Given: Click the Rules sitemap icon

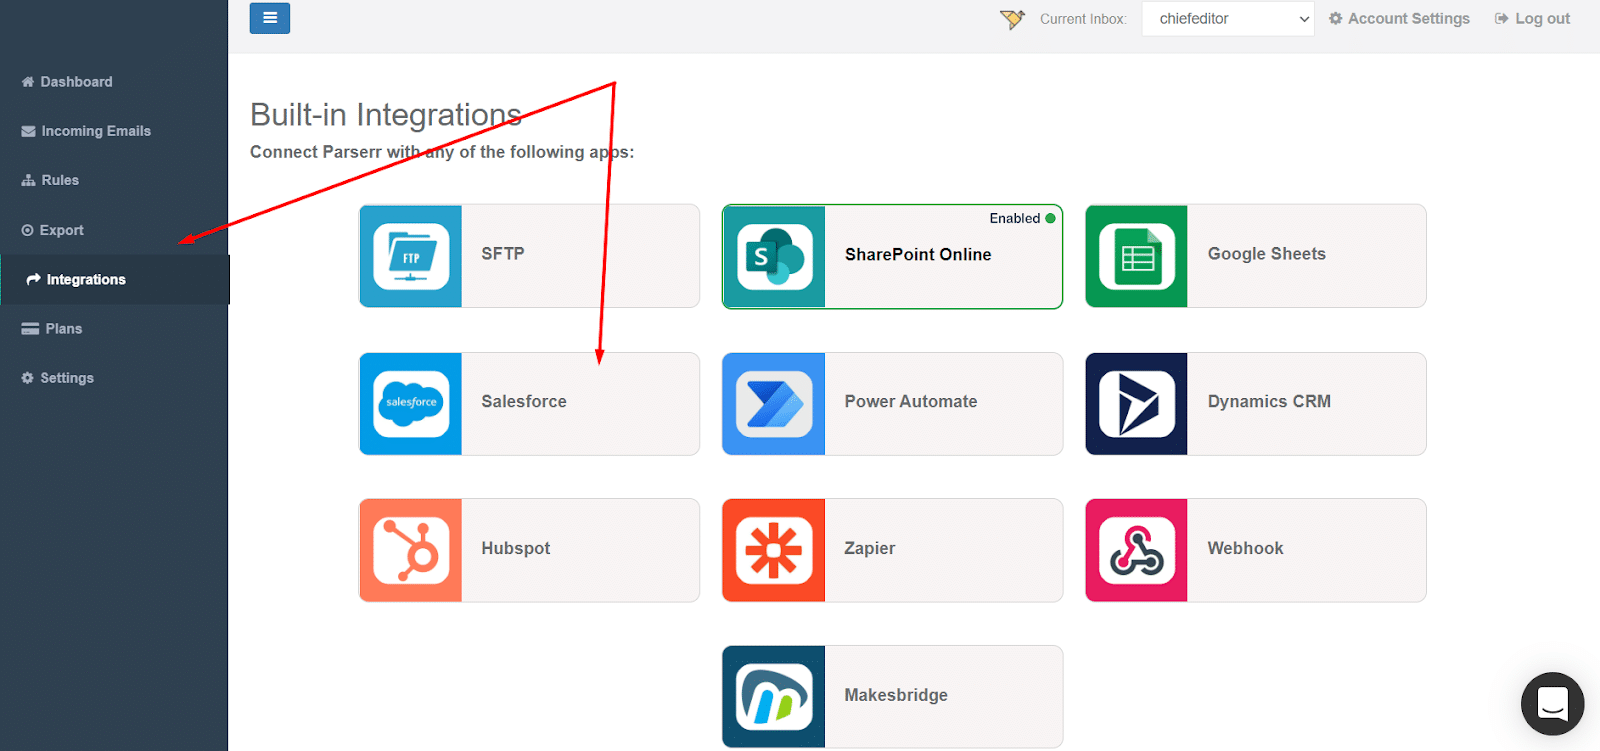Looking at the screenshot, I should pos(29,180).
